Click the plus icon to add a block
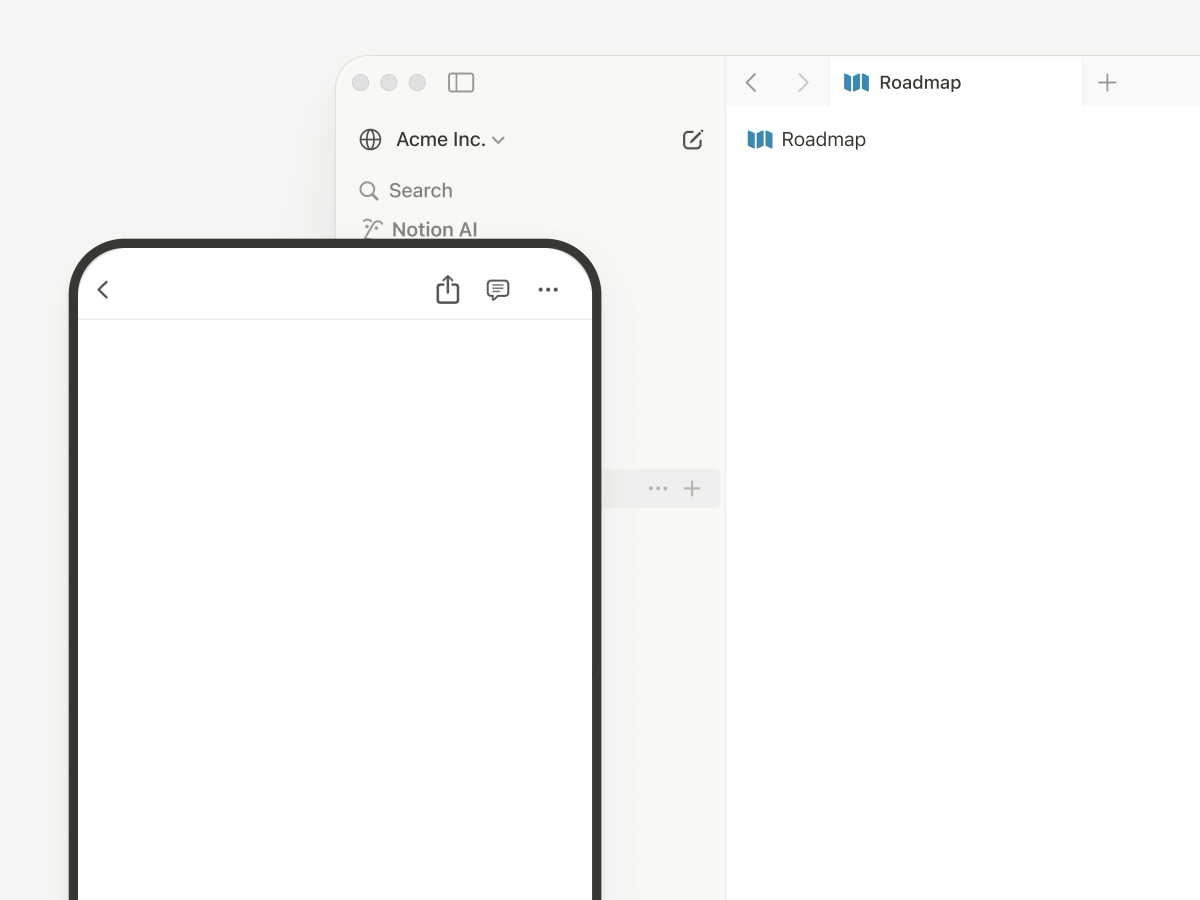This screenshot has width=1200, height=900. coord(692,488)
